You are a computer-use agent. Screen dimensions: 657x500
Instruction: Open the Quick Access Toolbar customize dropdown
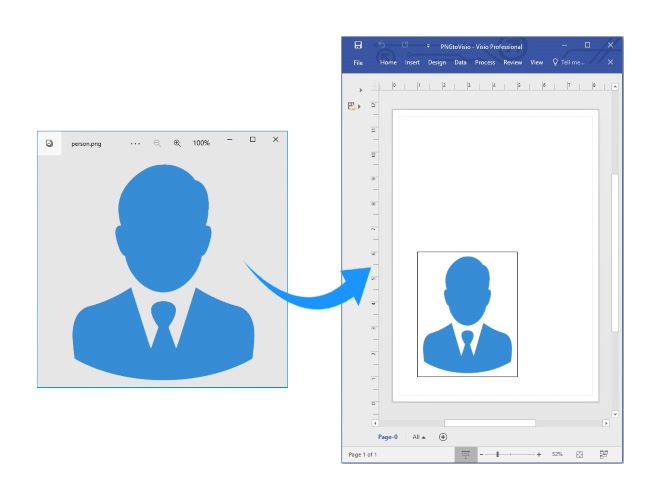[x=428, y=46]
